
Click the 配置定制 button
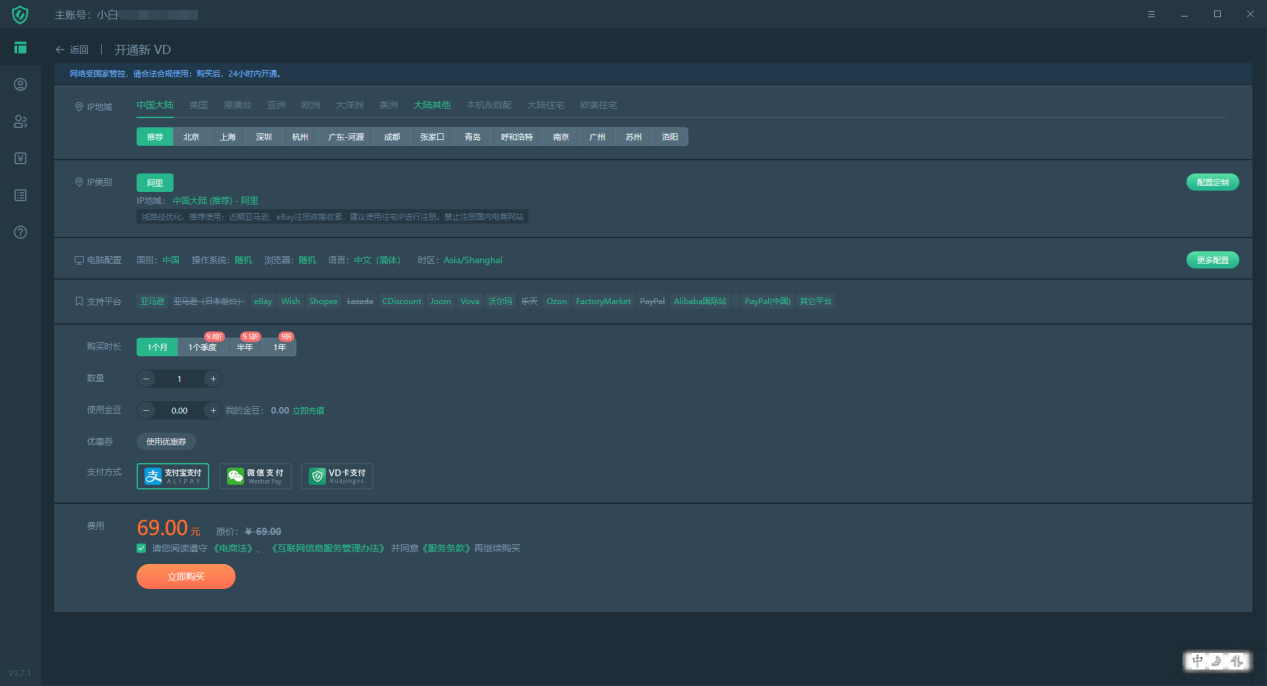(x=1212, y=182)
